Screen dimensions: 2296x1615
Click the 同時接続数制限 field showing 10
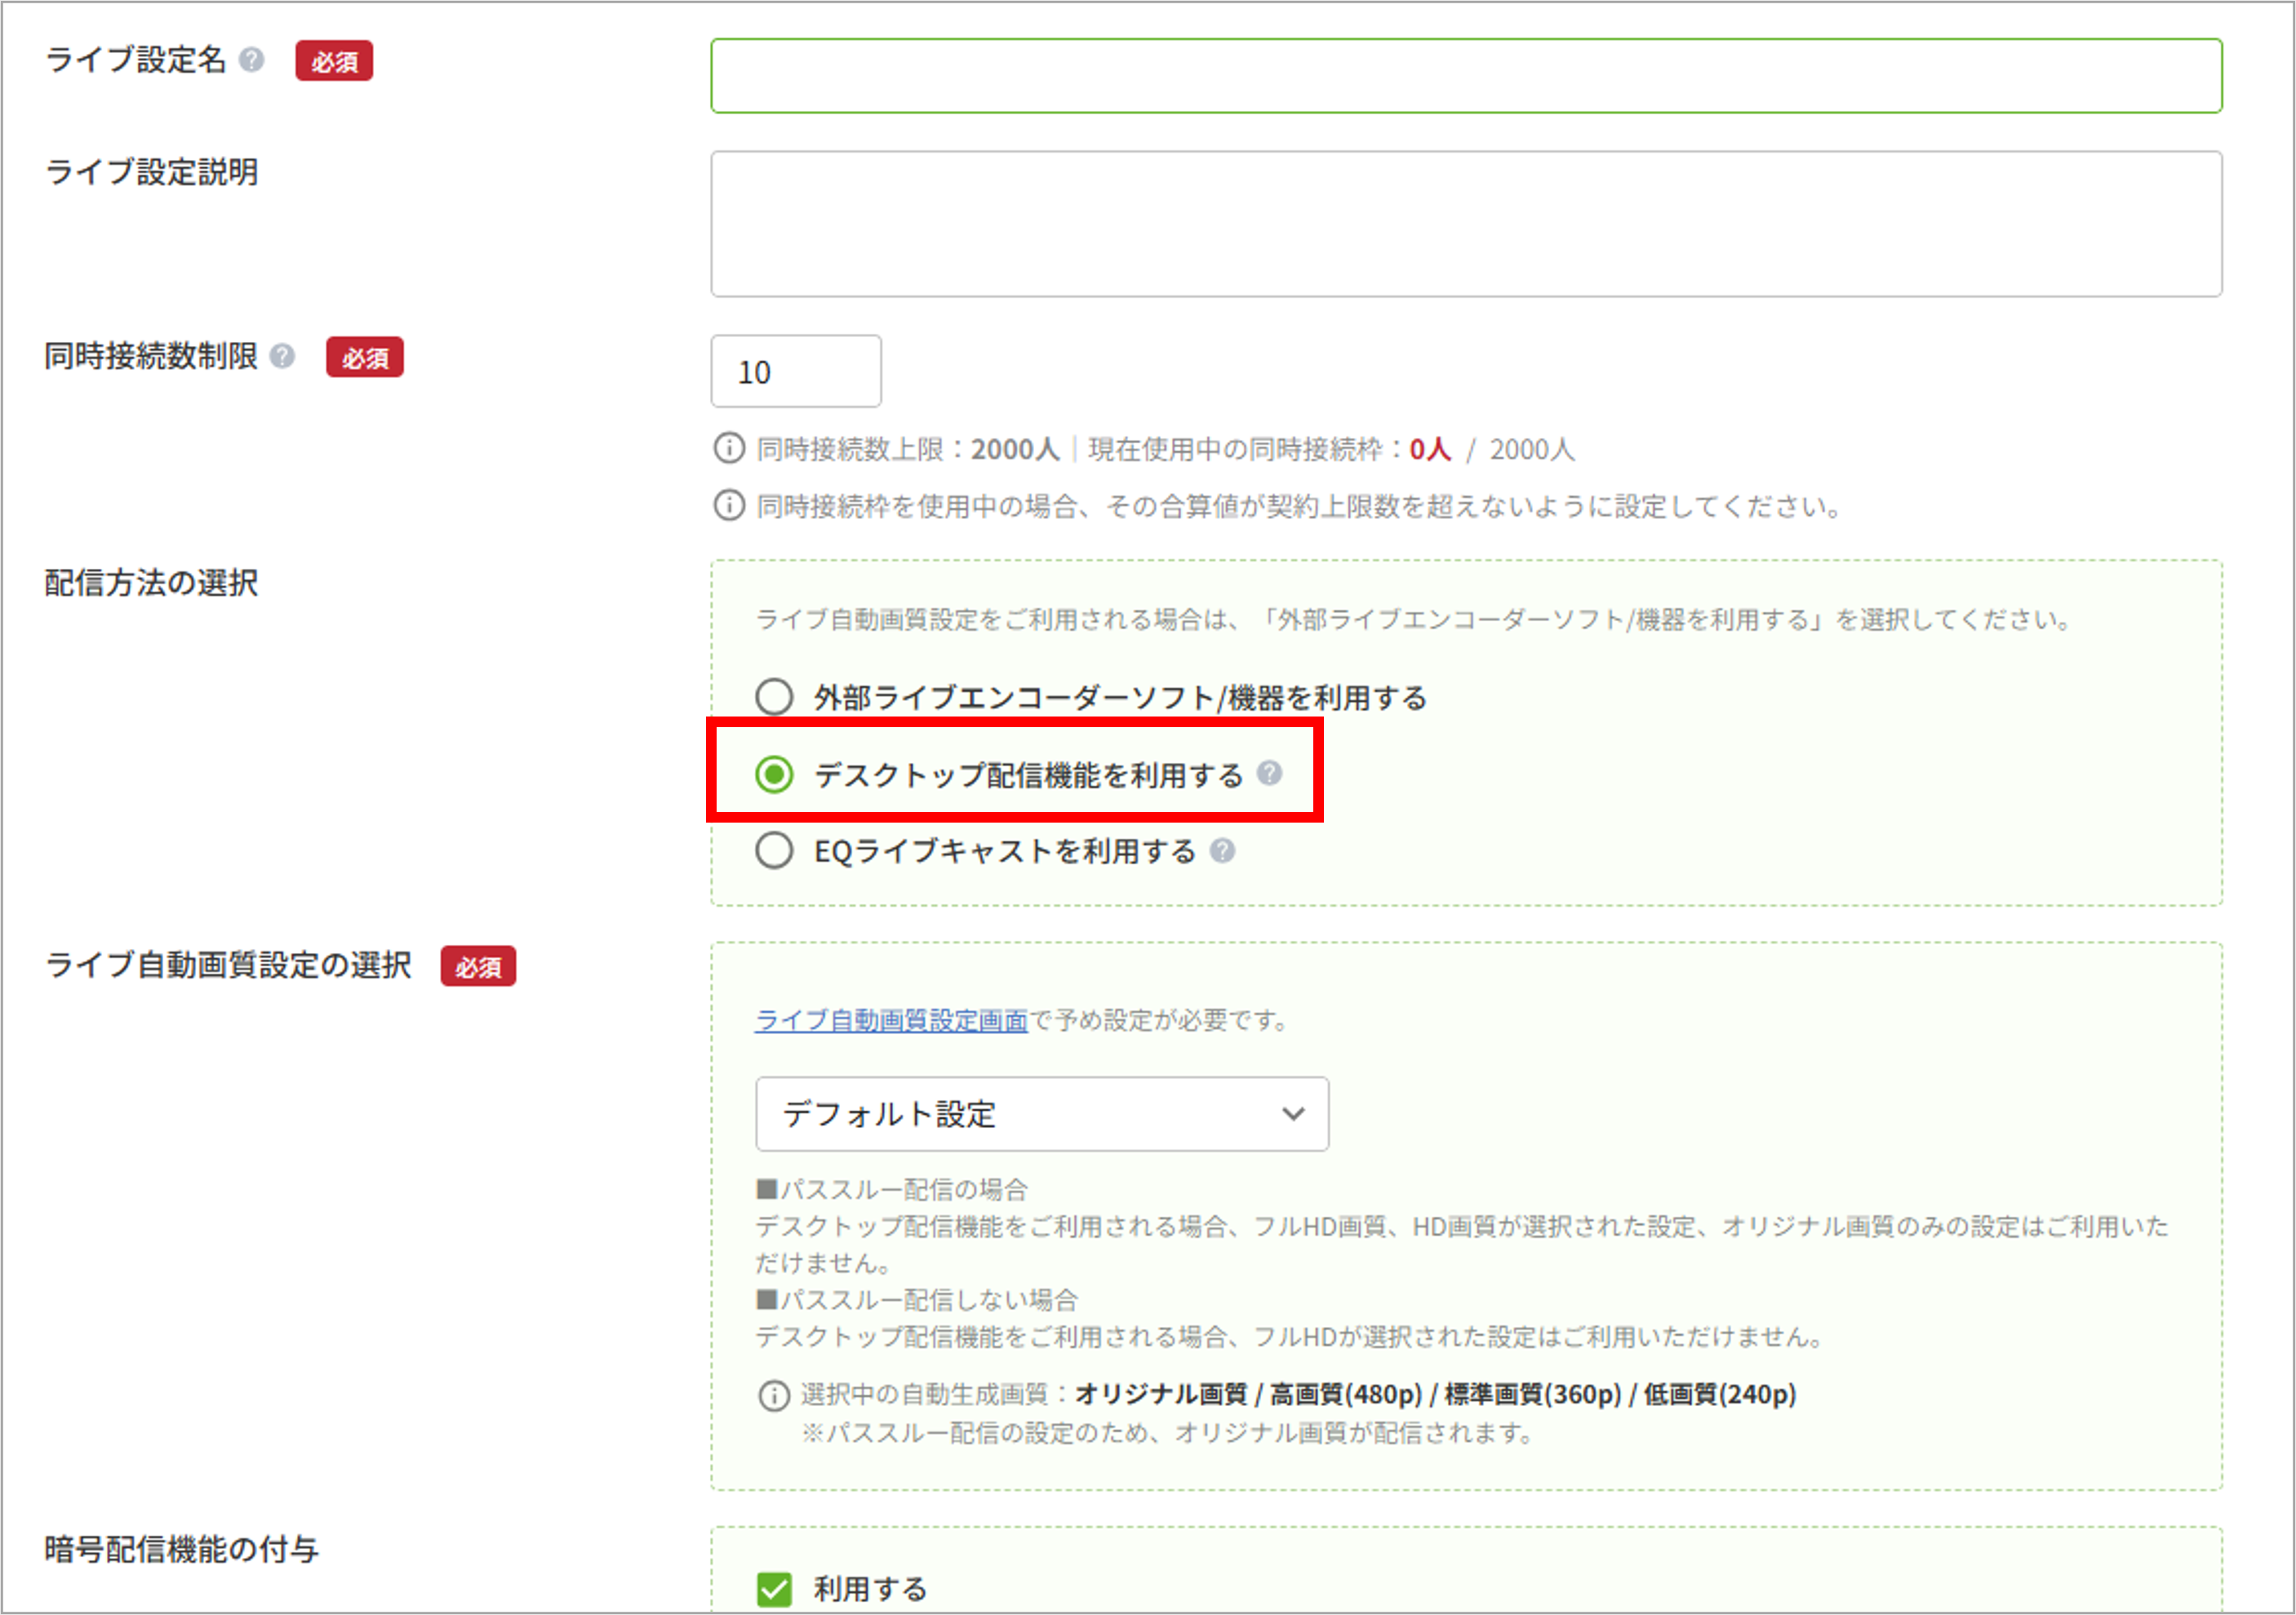point(796,371)
